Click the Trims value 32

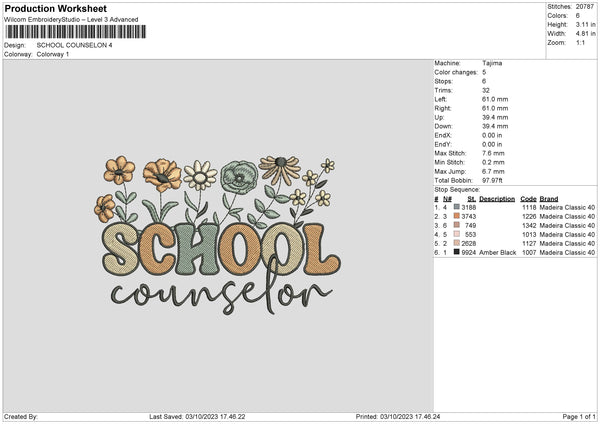coord(486,90)
